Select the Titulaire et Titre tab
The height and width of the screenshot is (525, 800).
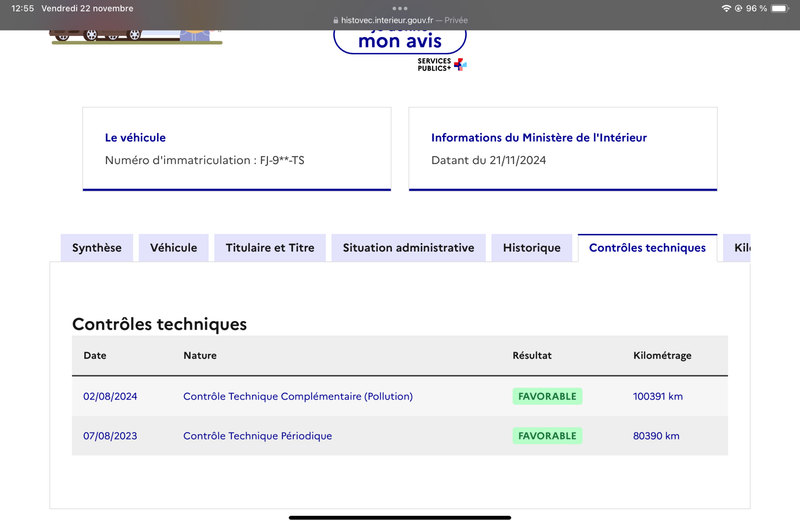(270, 248)
